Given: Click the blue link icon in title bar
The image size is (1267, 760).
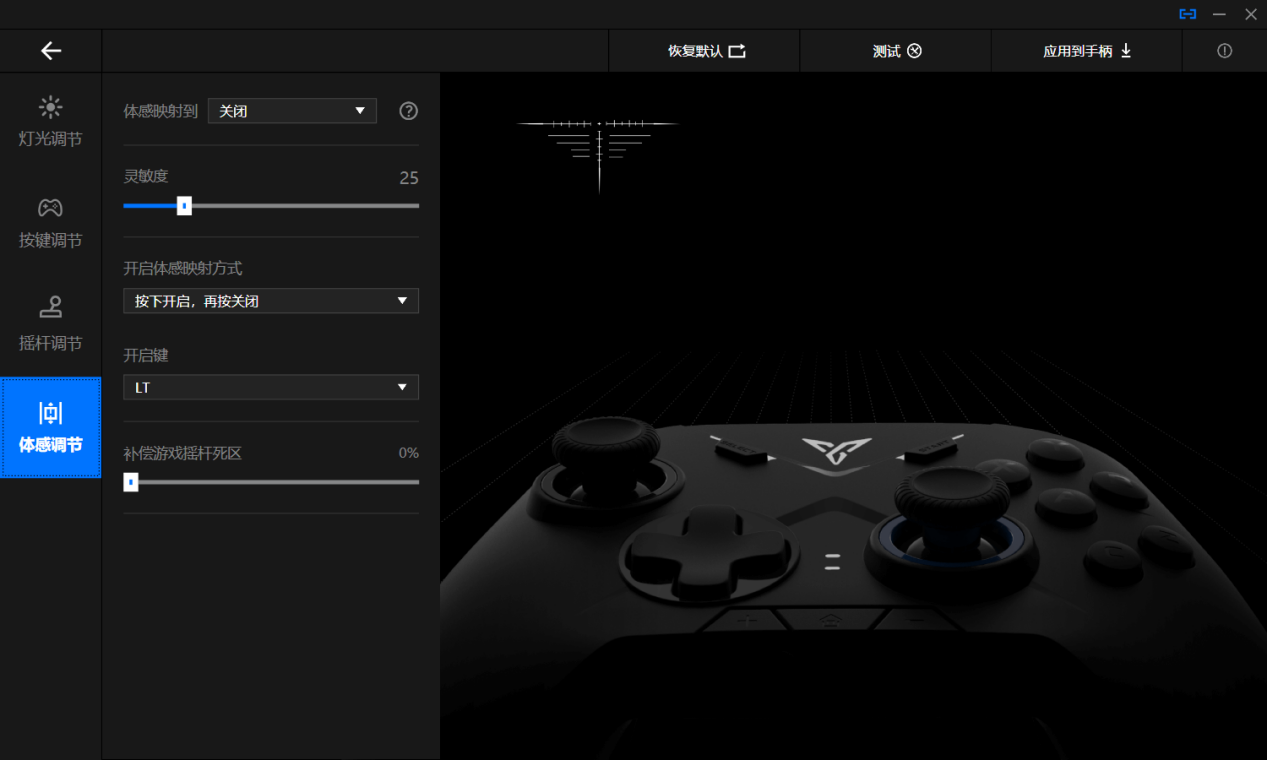Looking at the screenshot, I should (1187, 14).
